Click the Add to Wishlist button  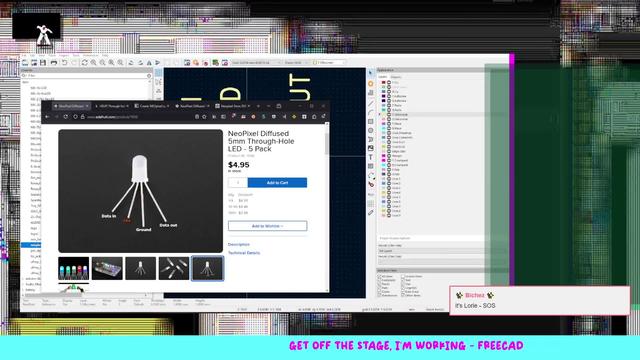pyautogui.click(x=267, y=226)
